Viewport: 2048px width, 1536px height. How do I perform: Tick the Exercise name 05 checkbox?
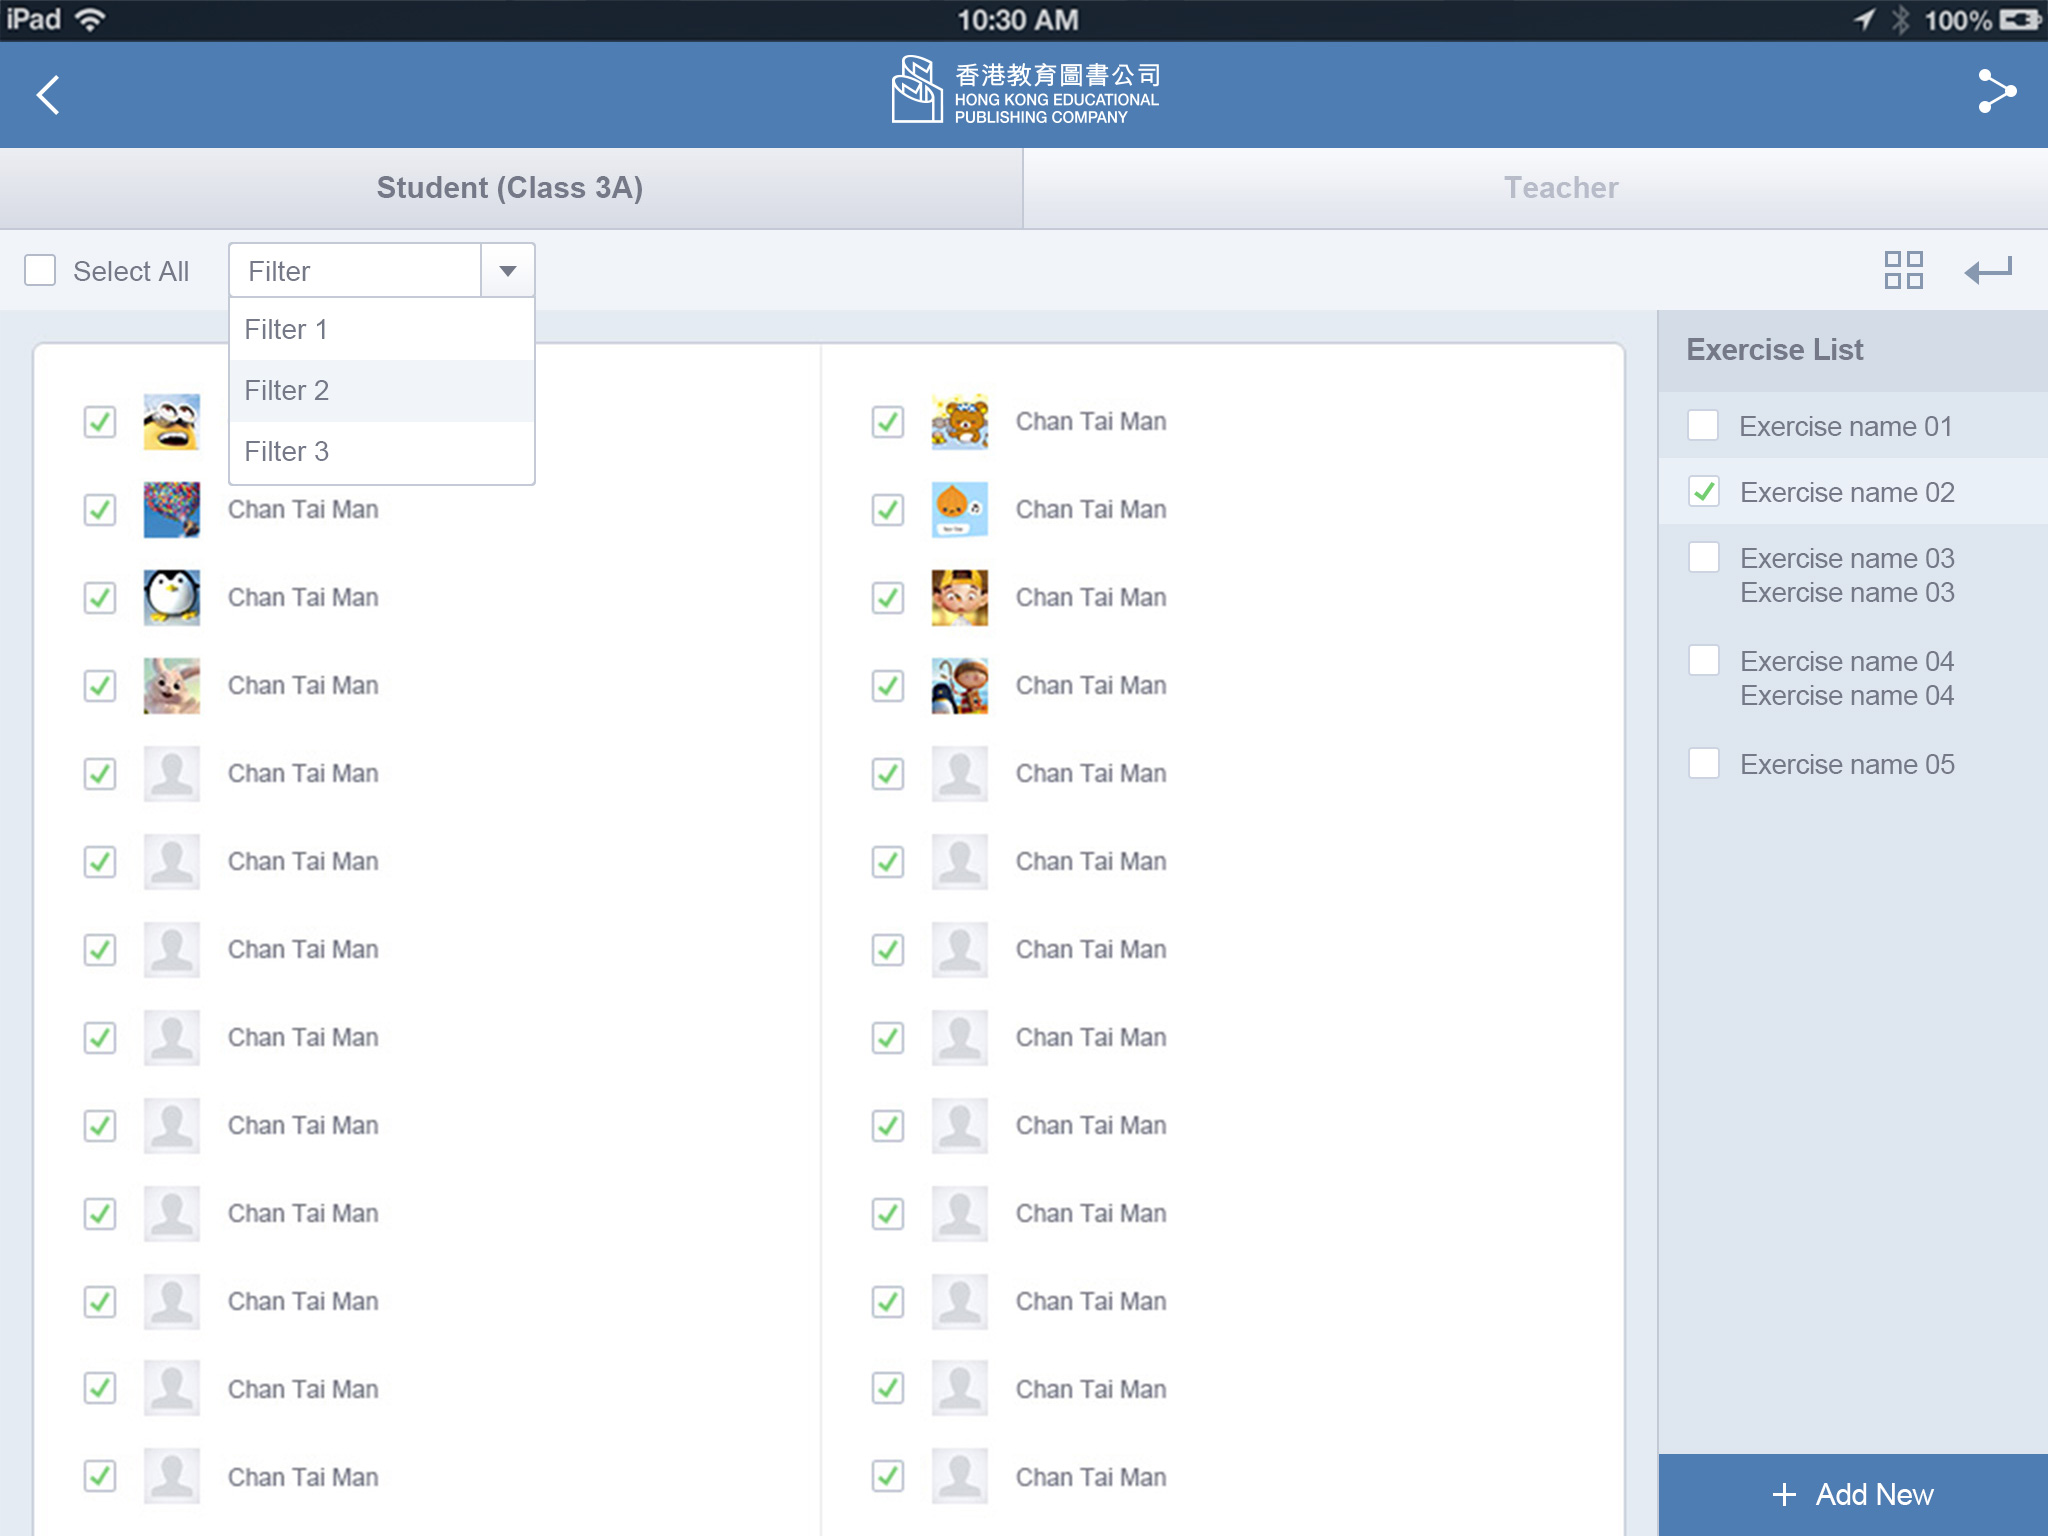(1703, 763)
